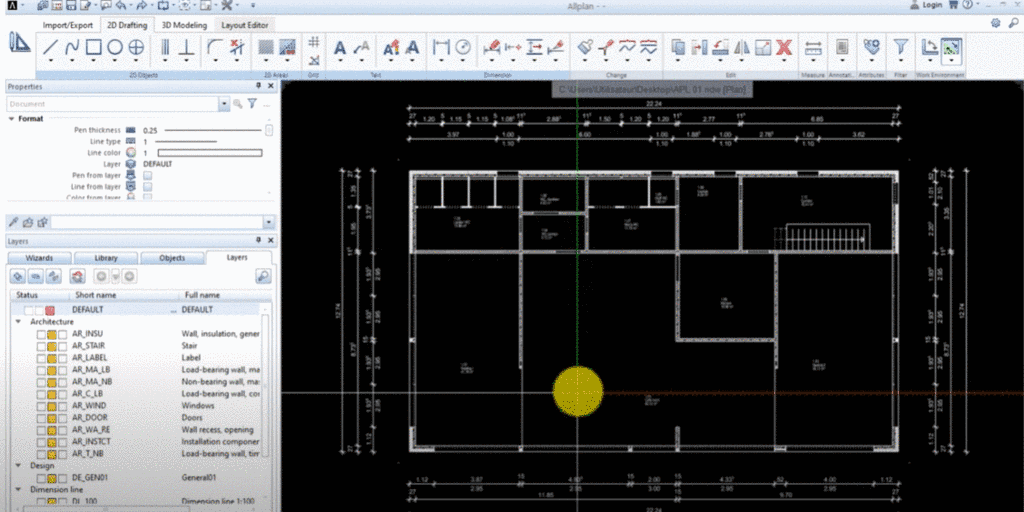Collapse the Design layer group
The image size is (1024, 512).
coord(18,466)
